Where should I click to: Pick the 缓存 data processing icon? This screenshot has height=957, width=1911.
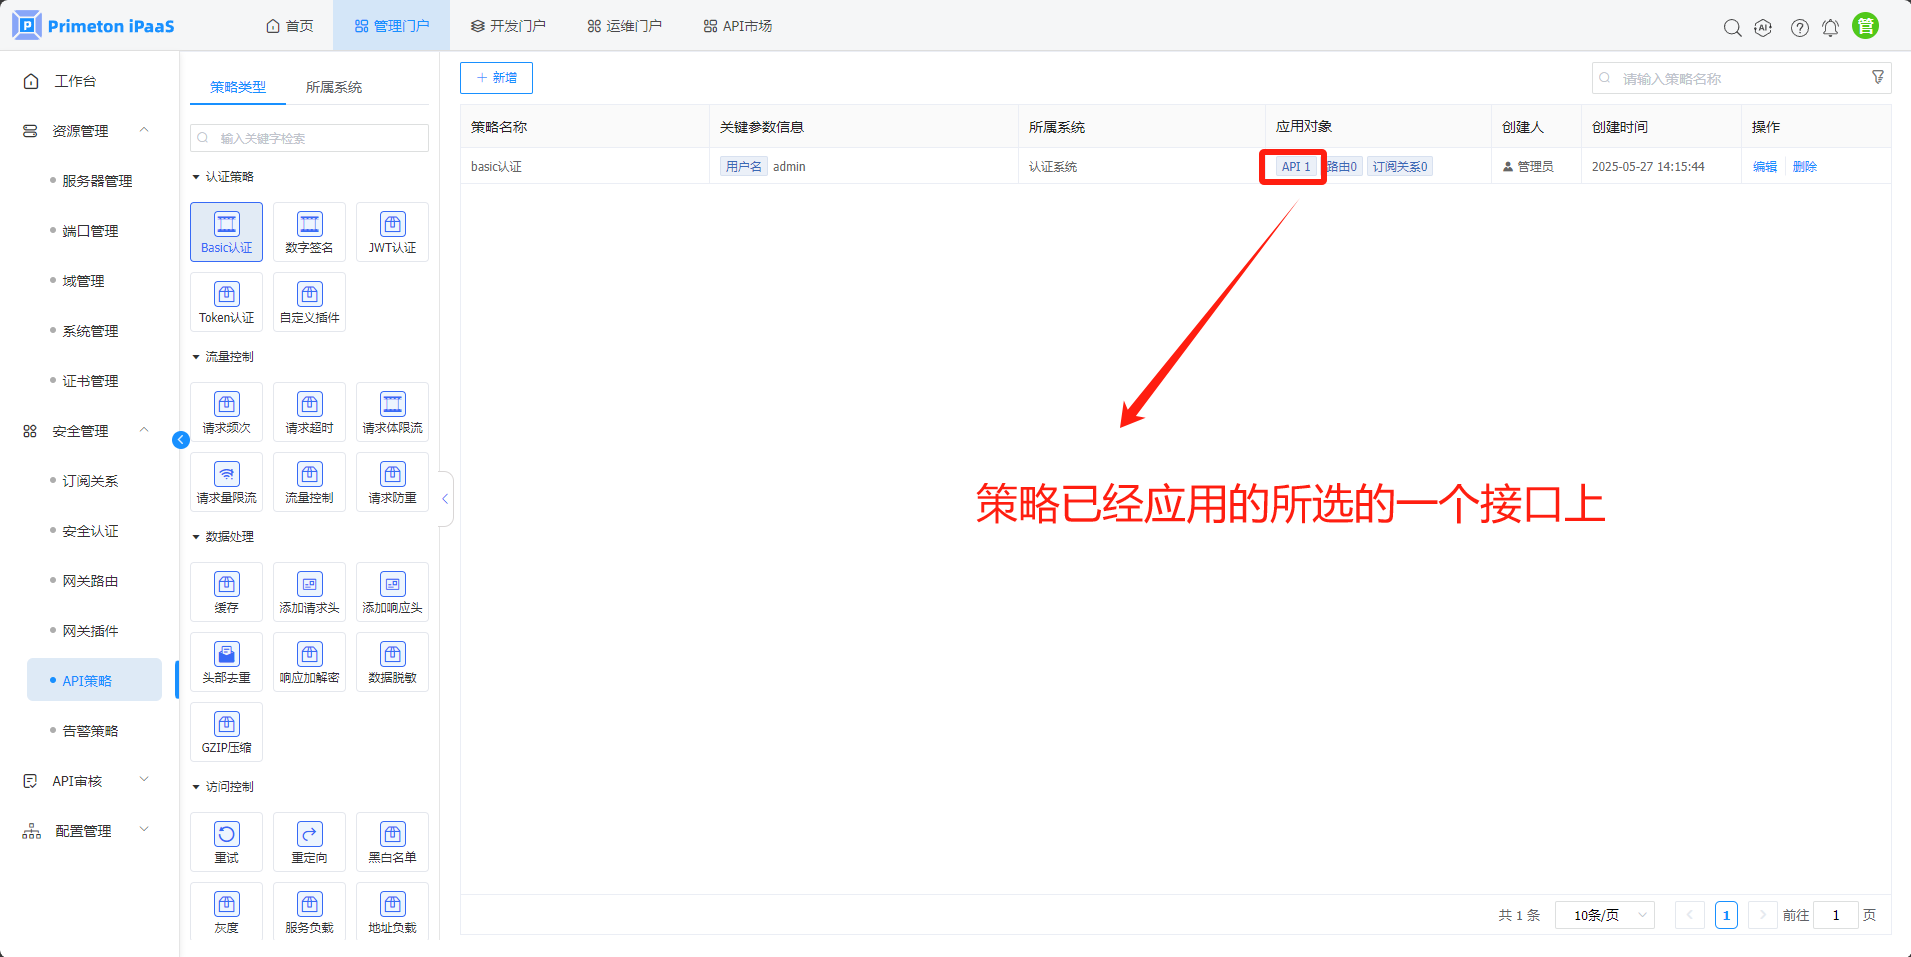click(226, 592)
